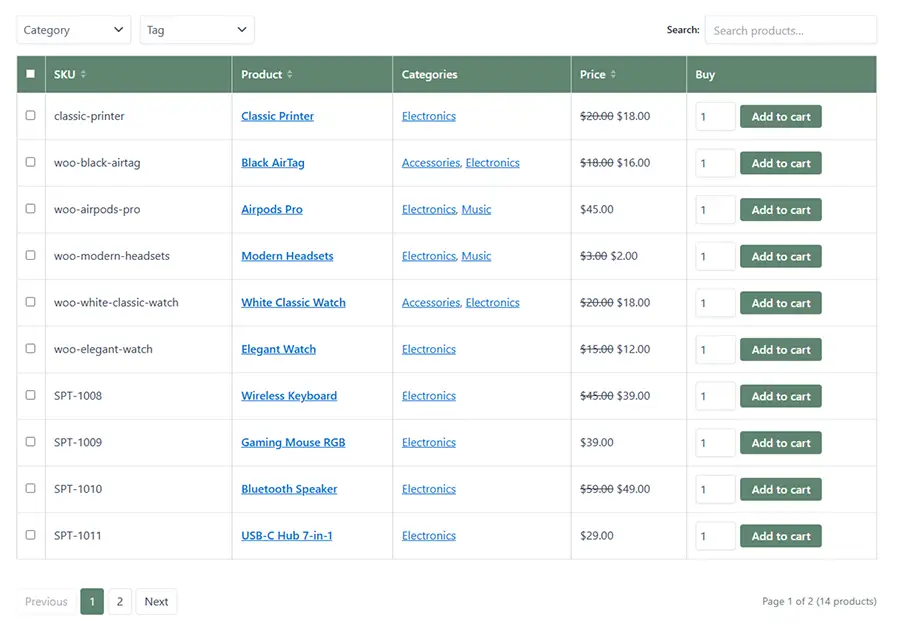Check the SPT-1009 row checkbox
This screenshot has width=900, height=630.
pos(30,441)
